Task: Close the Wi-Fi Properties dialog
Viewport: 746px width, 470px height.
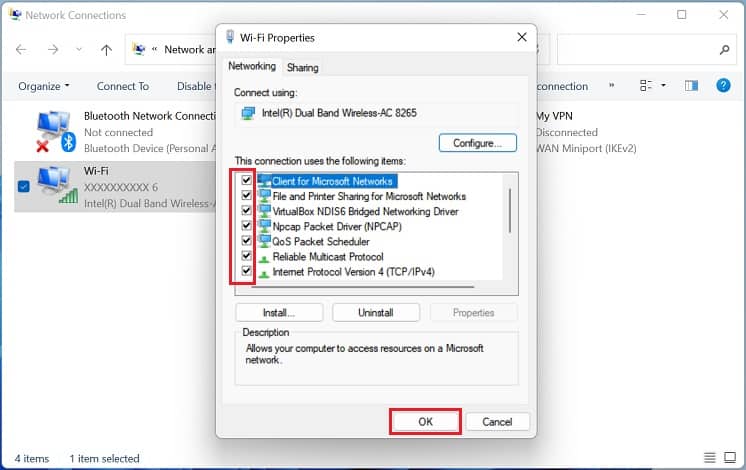Action: tap(522, 37)
